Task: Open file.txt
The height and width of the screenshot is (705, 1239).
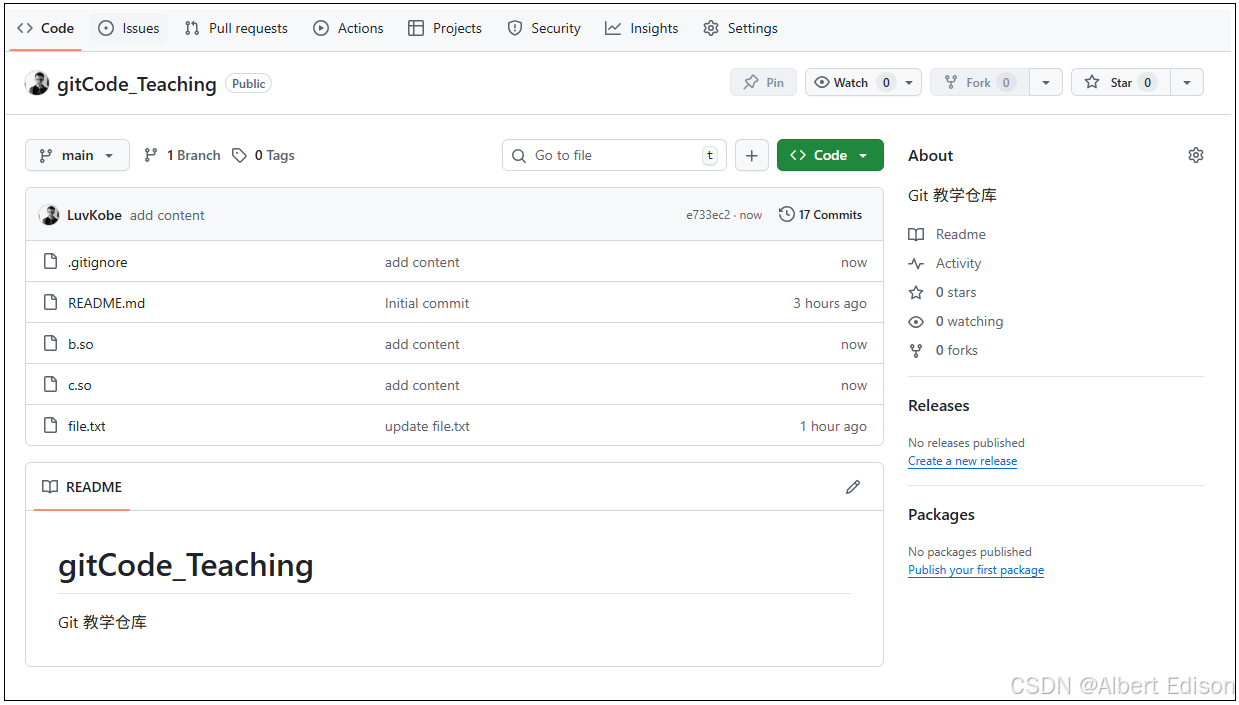Action: [x=87, y=426]
